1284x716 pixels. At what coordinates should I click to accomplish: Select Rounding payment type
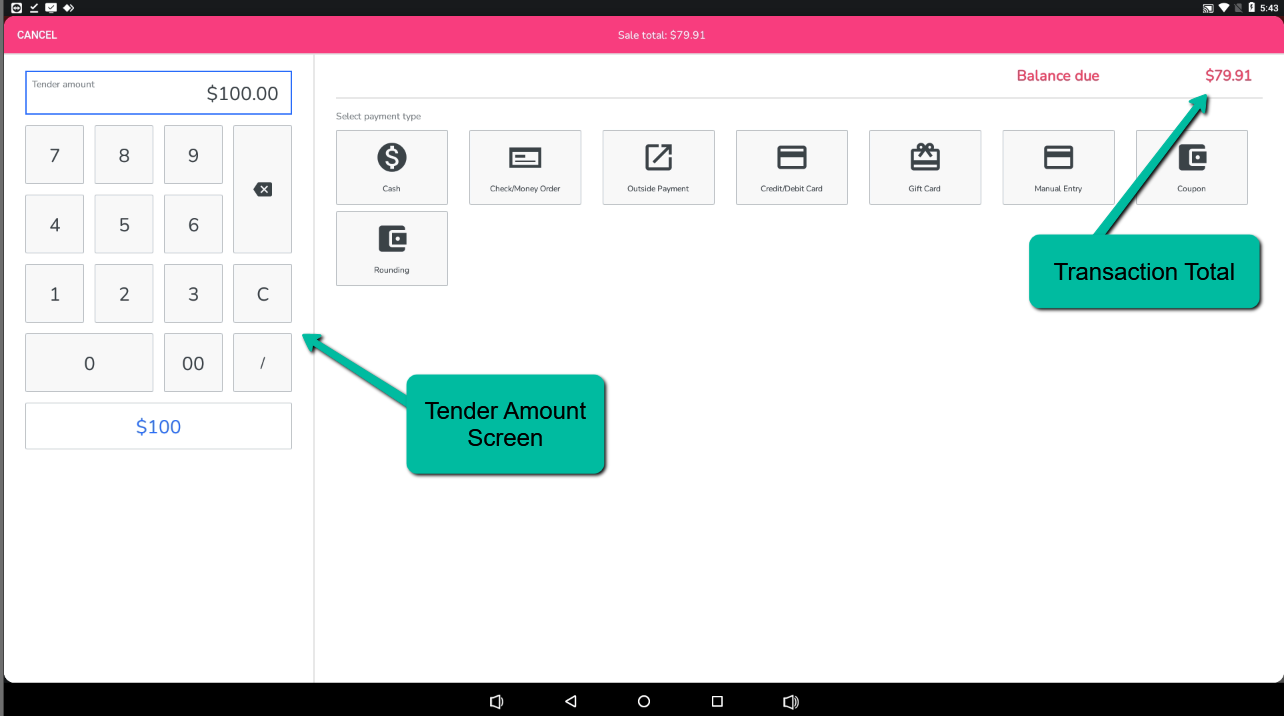point(391,248)
